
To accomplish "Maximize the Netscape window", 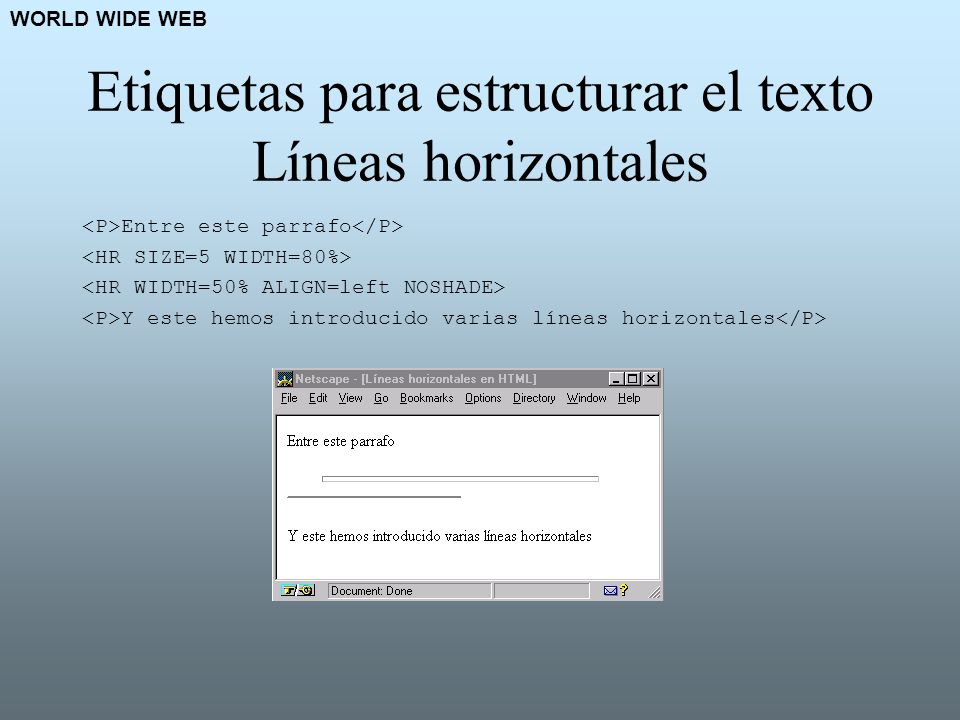I will pyautogui.click(x=632, y=379).
